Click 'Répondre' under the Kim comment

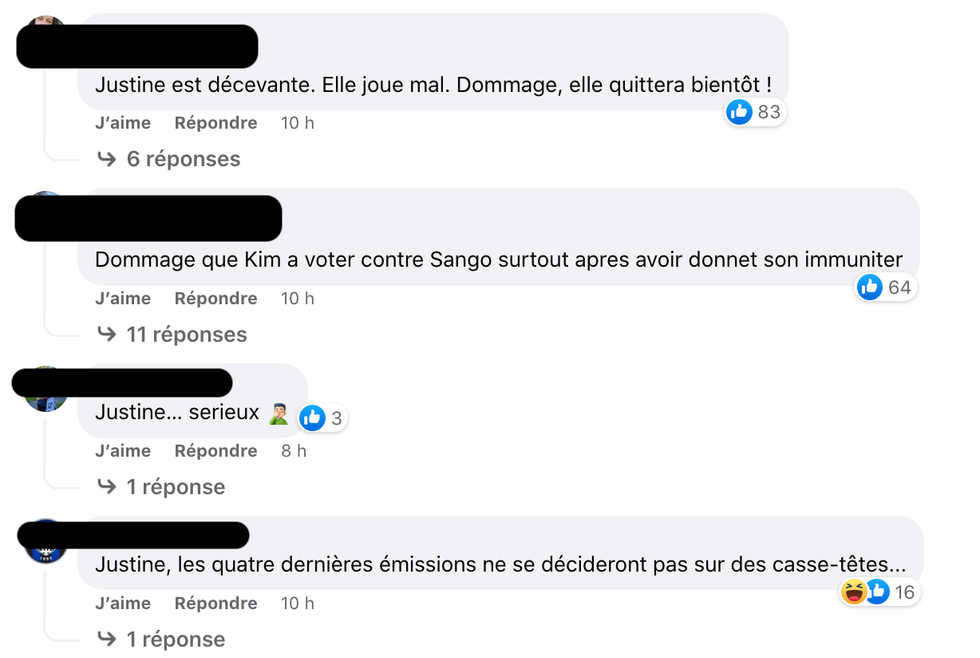216,297
